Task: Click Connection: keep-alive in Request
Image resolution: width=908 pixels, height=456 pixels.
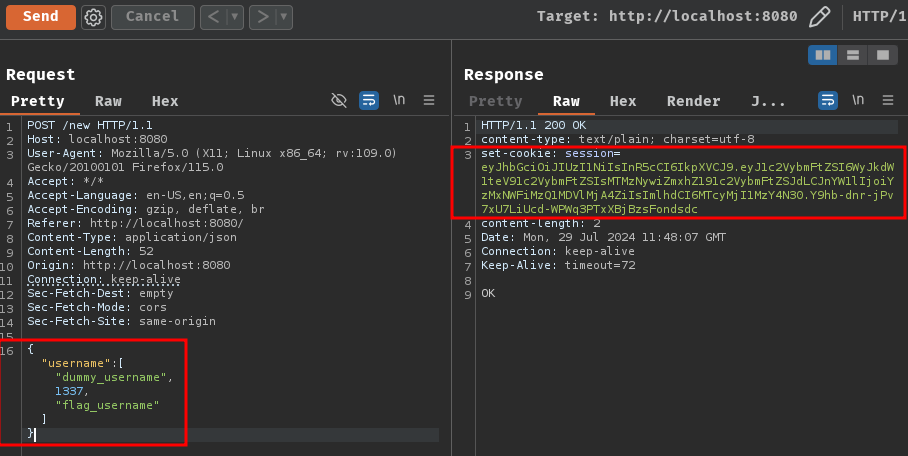Action: (x=104, y=279)
